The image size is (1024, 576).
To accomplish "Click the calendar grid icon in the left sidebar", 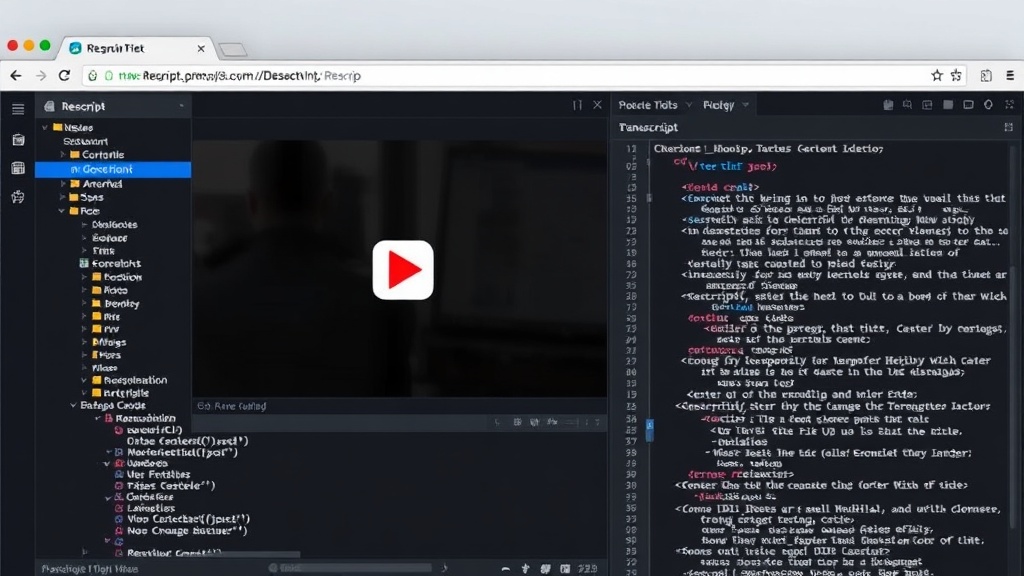I will [18, 168].
